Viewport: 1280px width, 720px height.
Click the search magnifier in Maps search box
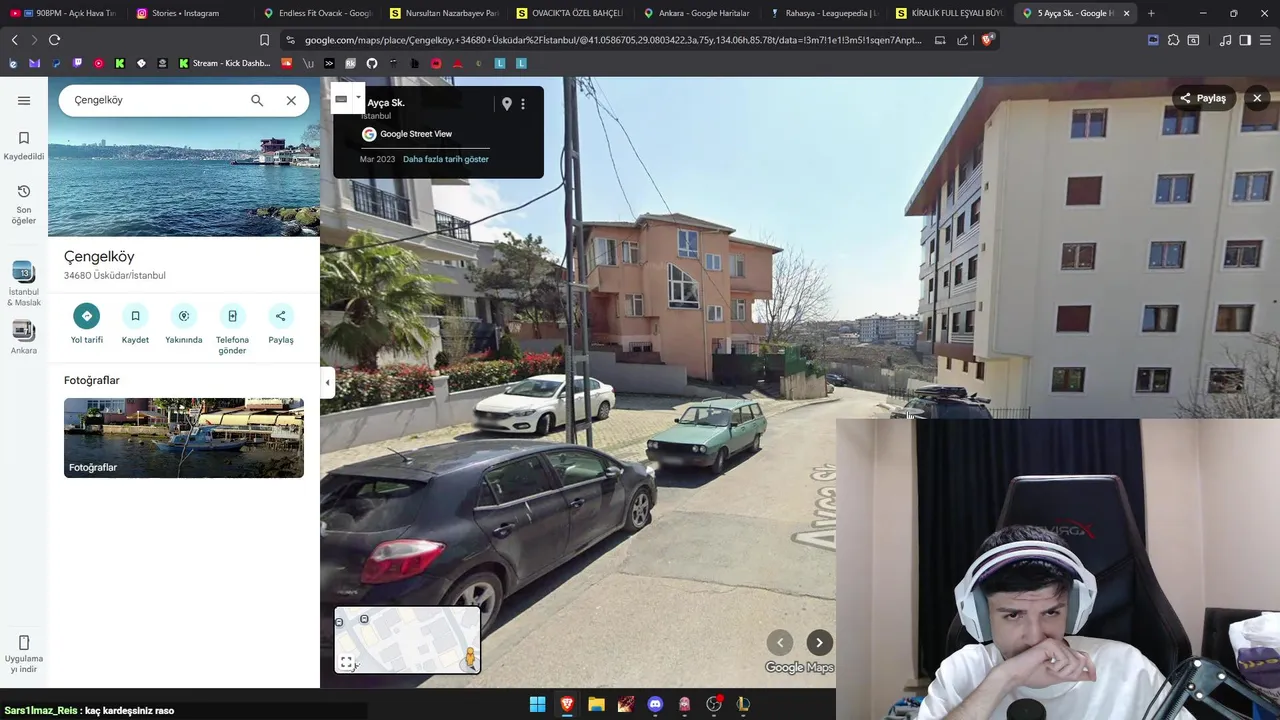257,100
